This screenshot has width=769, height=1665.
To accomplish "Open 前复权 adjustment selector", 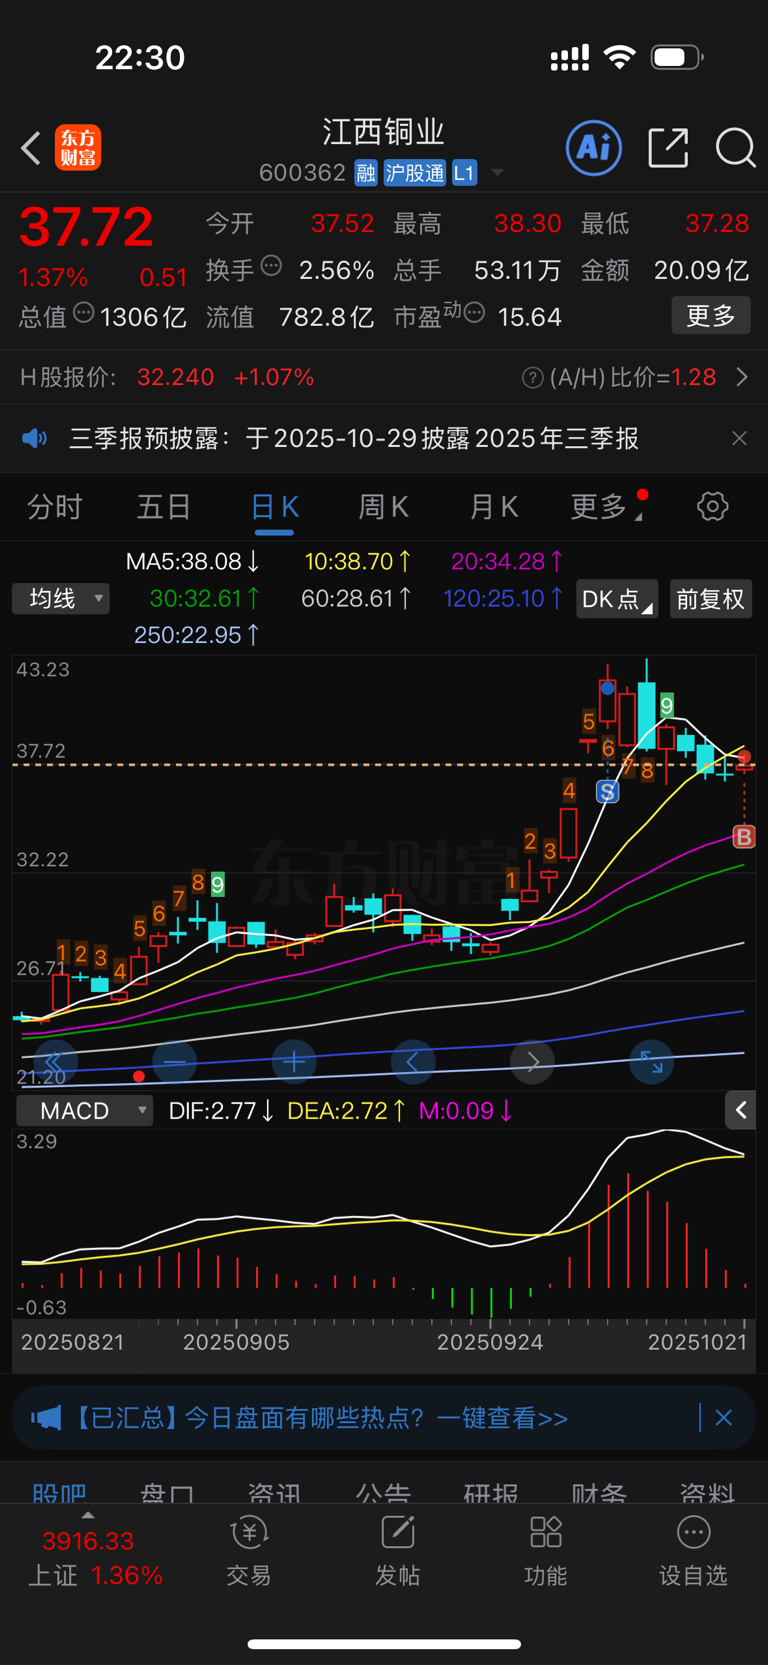I will point(711,599).
